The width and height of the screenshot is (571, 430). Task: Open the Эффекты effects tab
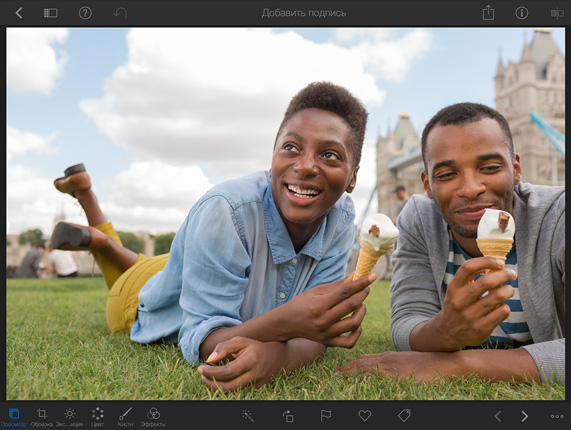coord(153,417)
